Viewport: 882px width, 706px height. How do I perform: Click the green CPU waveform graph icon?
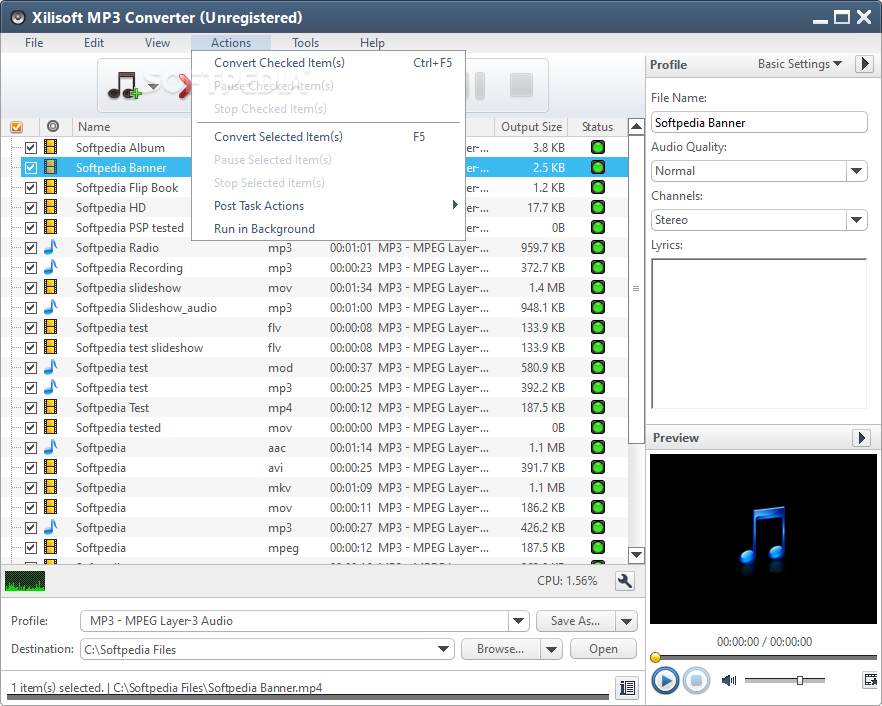(25, 581)
